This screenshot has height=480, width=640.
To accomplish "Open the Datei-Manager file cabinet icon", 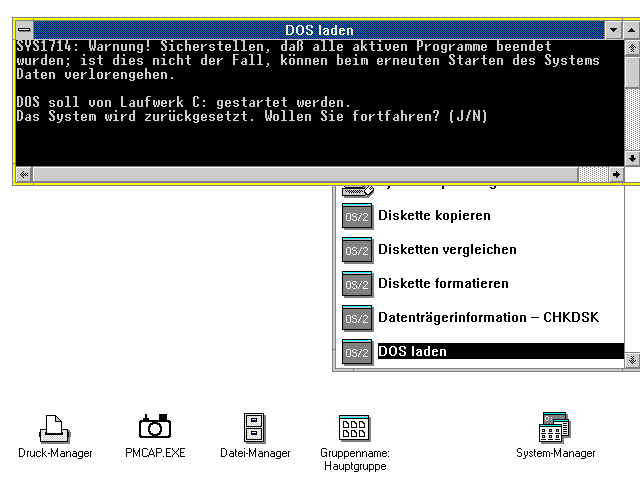I will pos(254,427).
